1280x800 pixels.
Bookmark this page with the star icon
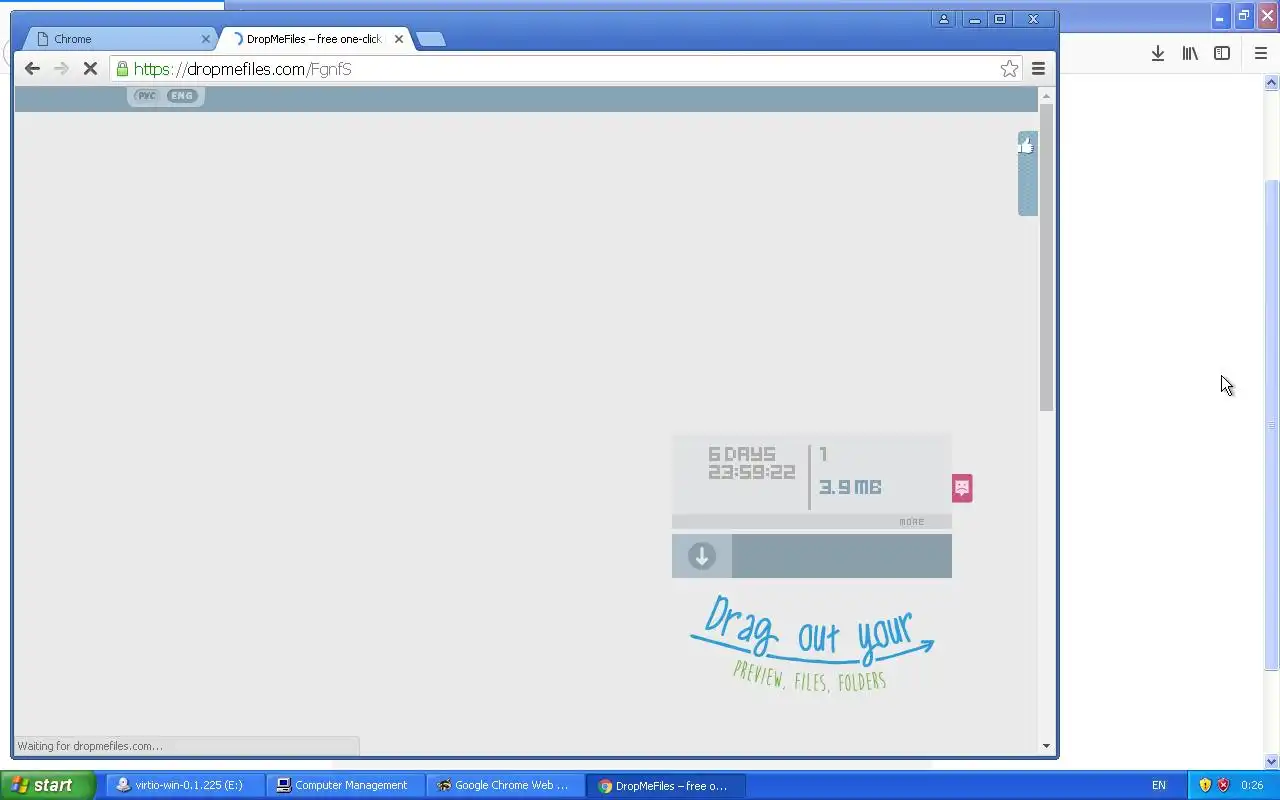click(1009, 69)
